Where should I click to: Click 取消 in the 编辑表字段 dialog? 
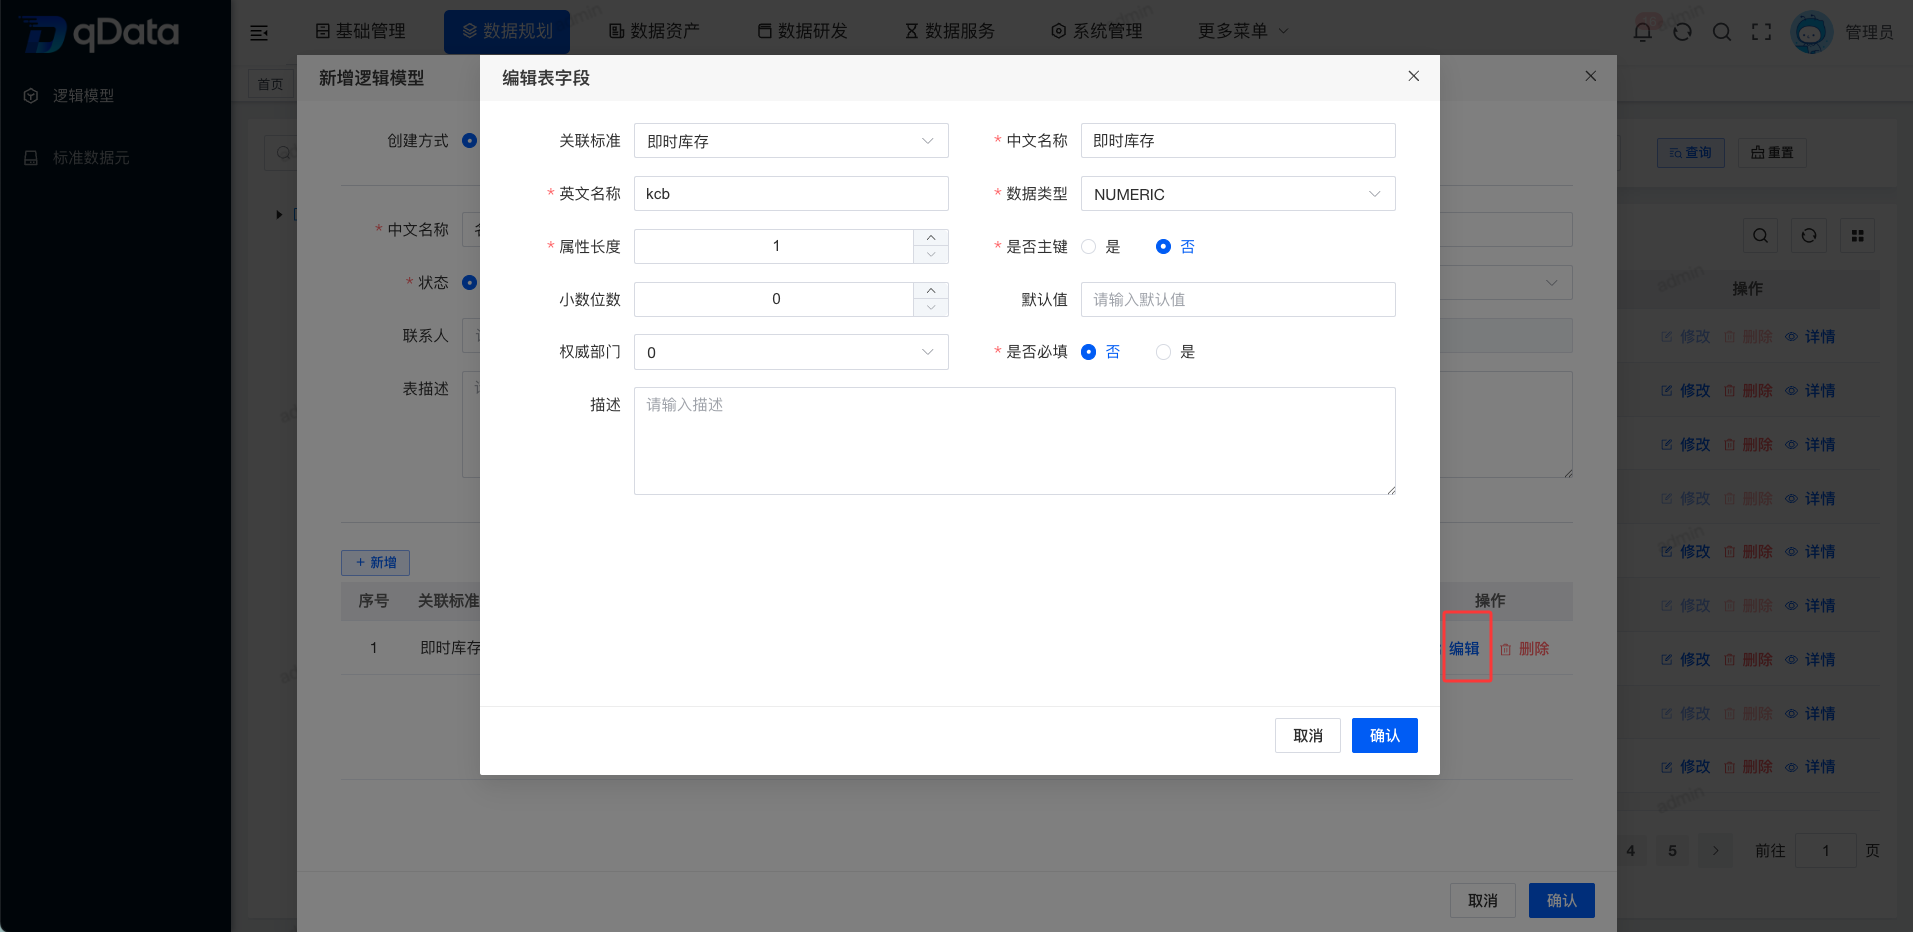[x=1308, y=736]
